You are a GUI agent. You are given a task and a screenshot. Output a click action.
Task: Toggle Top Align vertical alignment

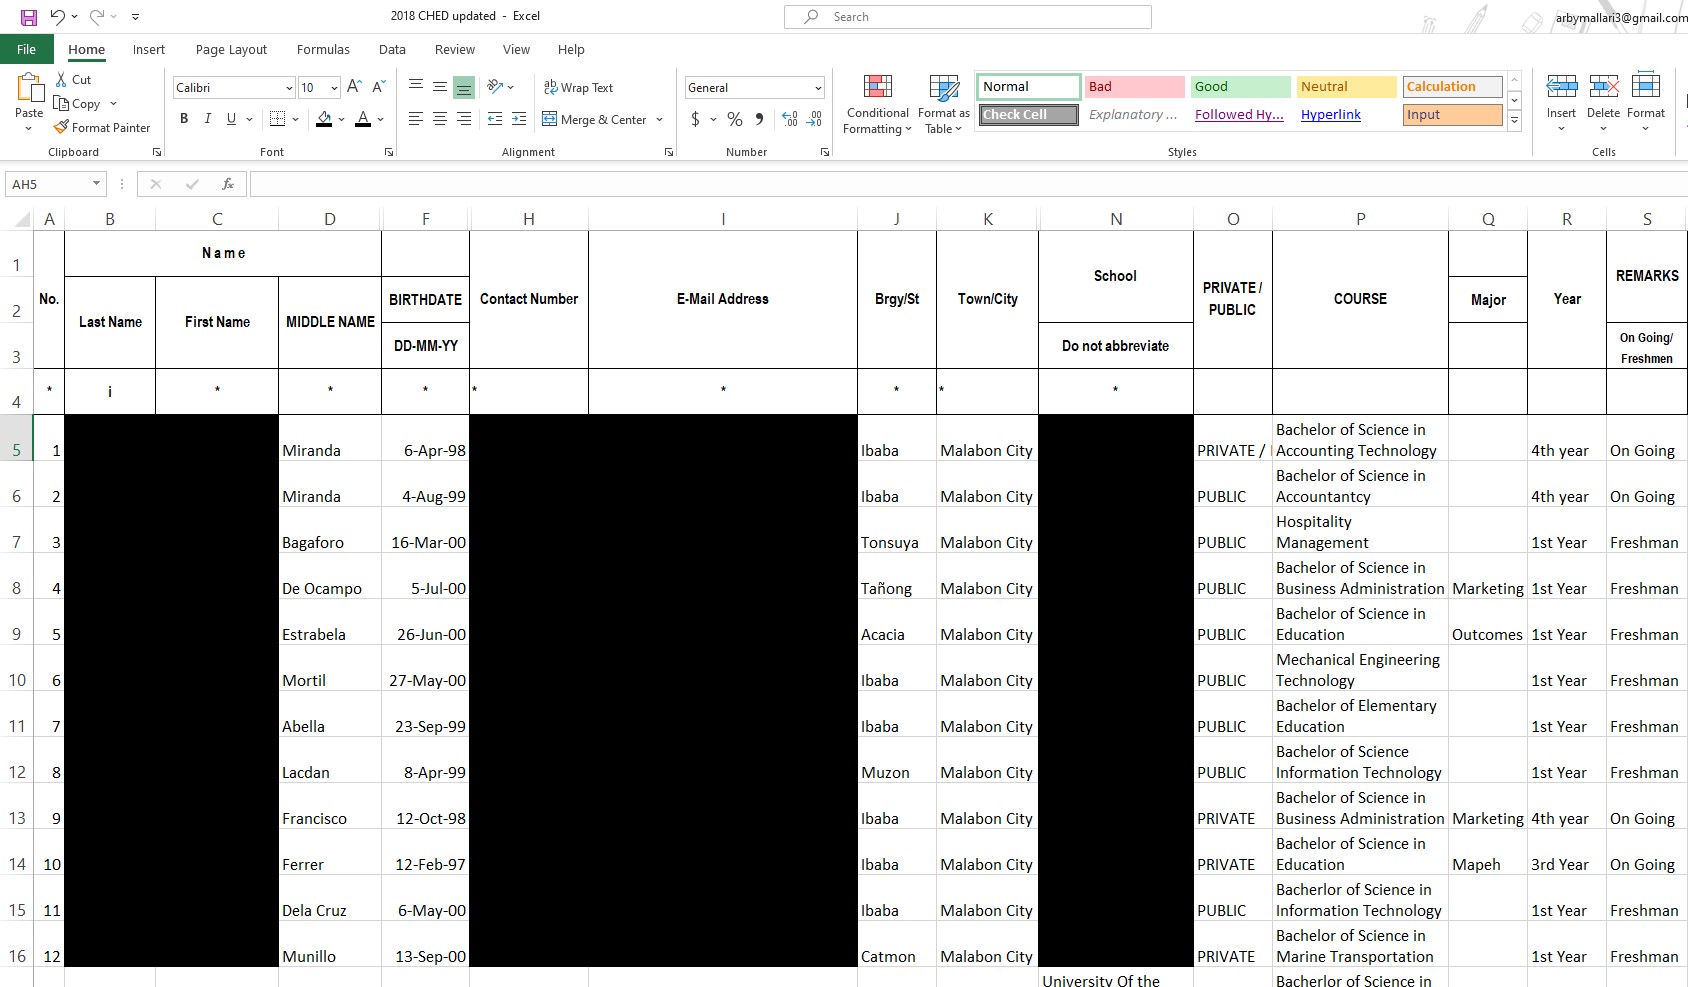pos(416,87)
